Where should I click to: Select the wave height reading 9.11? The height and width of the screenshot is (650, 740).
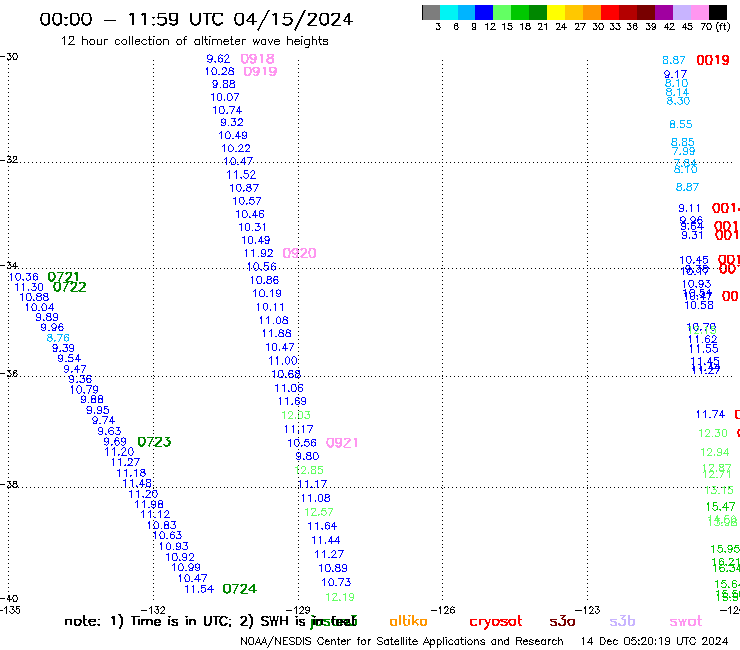(x=690, y=208)
